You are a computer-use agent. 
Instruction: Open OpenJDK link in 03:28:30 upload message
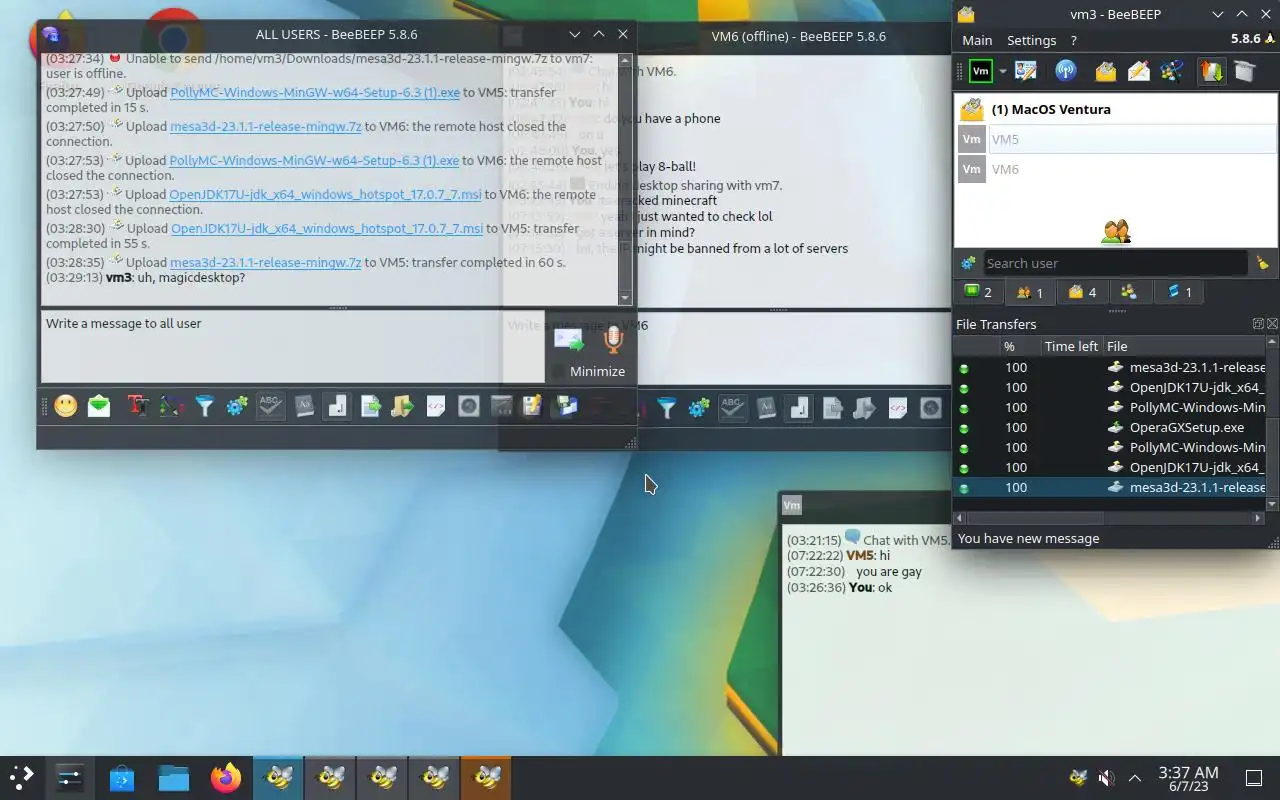pos(327,228)
